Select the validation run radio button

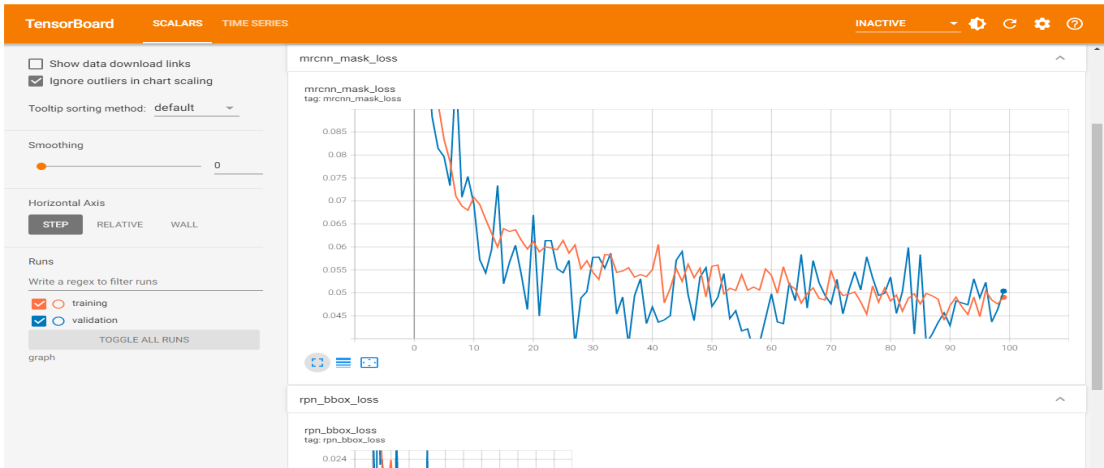tap(59, 321)
